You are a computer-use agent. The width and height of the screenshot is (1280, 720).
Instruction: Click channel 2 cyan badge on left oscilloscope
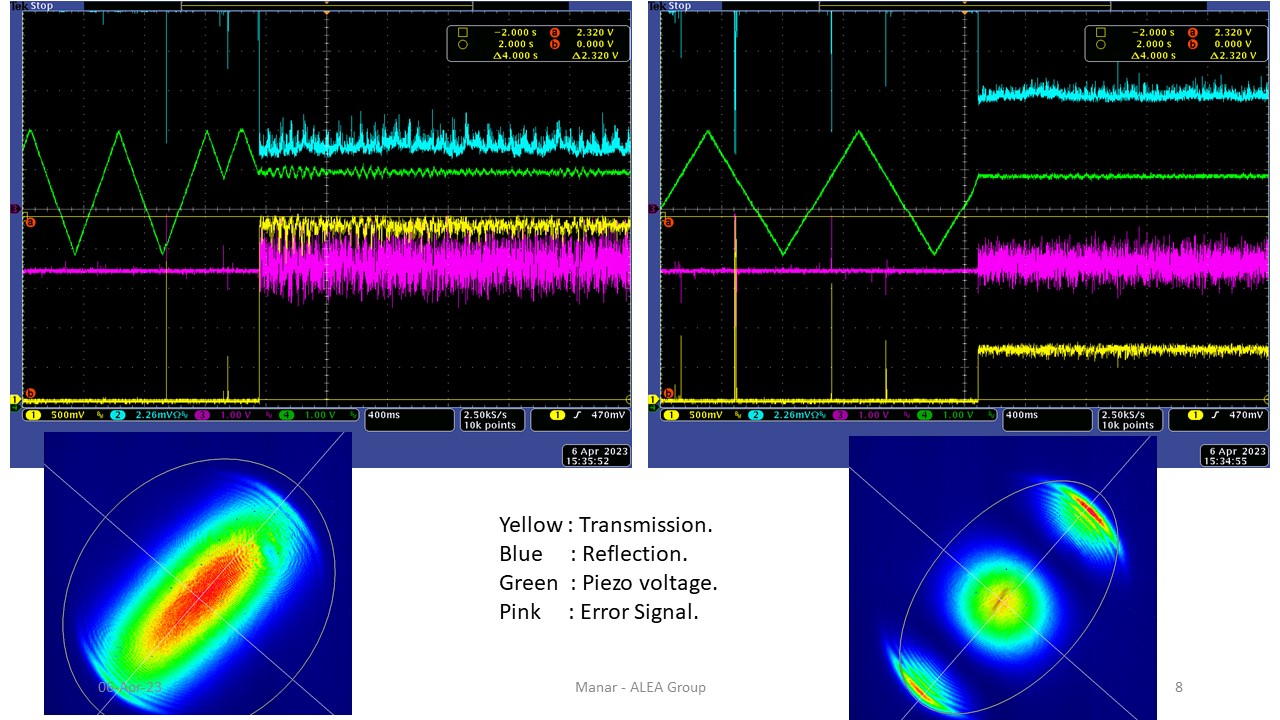point(117,415)
